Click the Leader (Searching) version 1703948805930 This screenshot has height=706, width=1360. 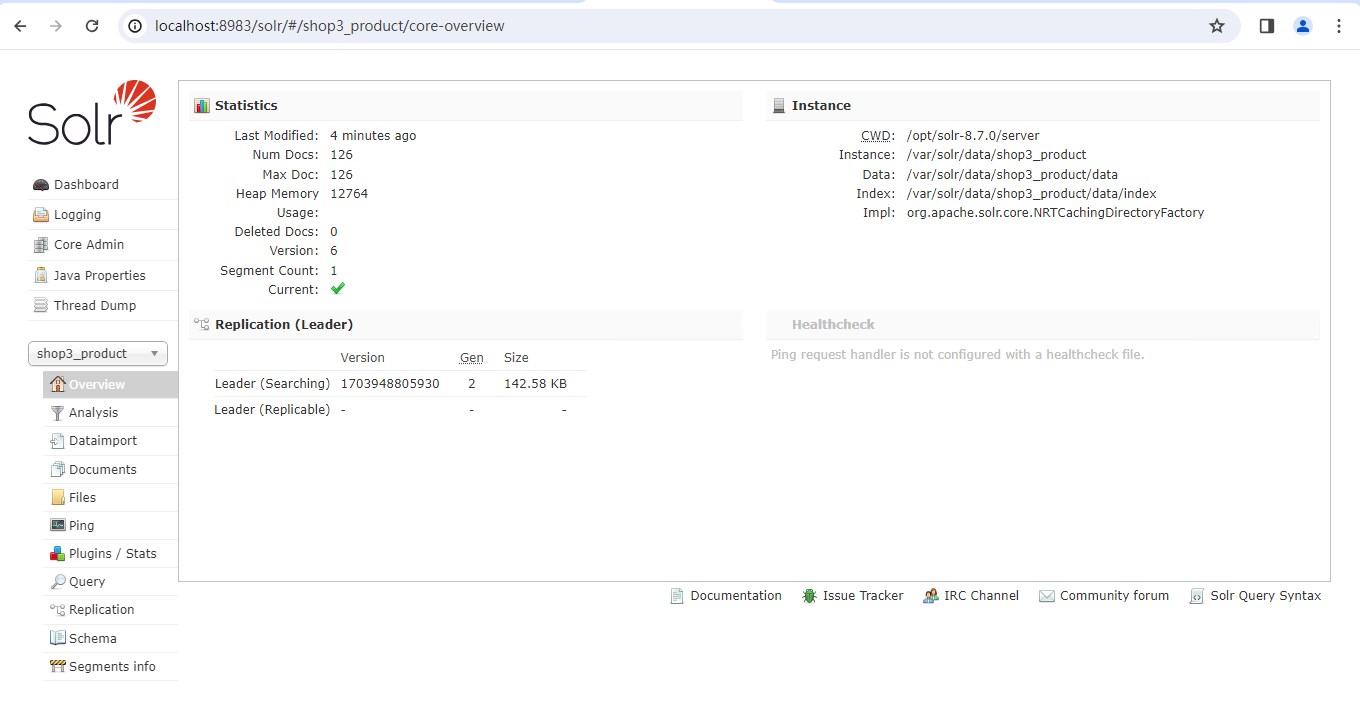pyautogui.click(x=390, y=384)
